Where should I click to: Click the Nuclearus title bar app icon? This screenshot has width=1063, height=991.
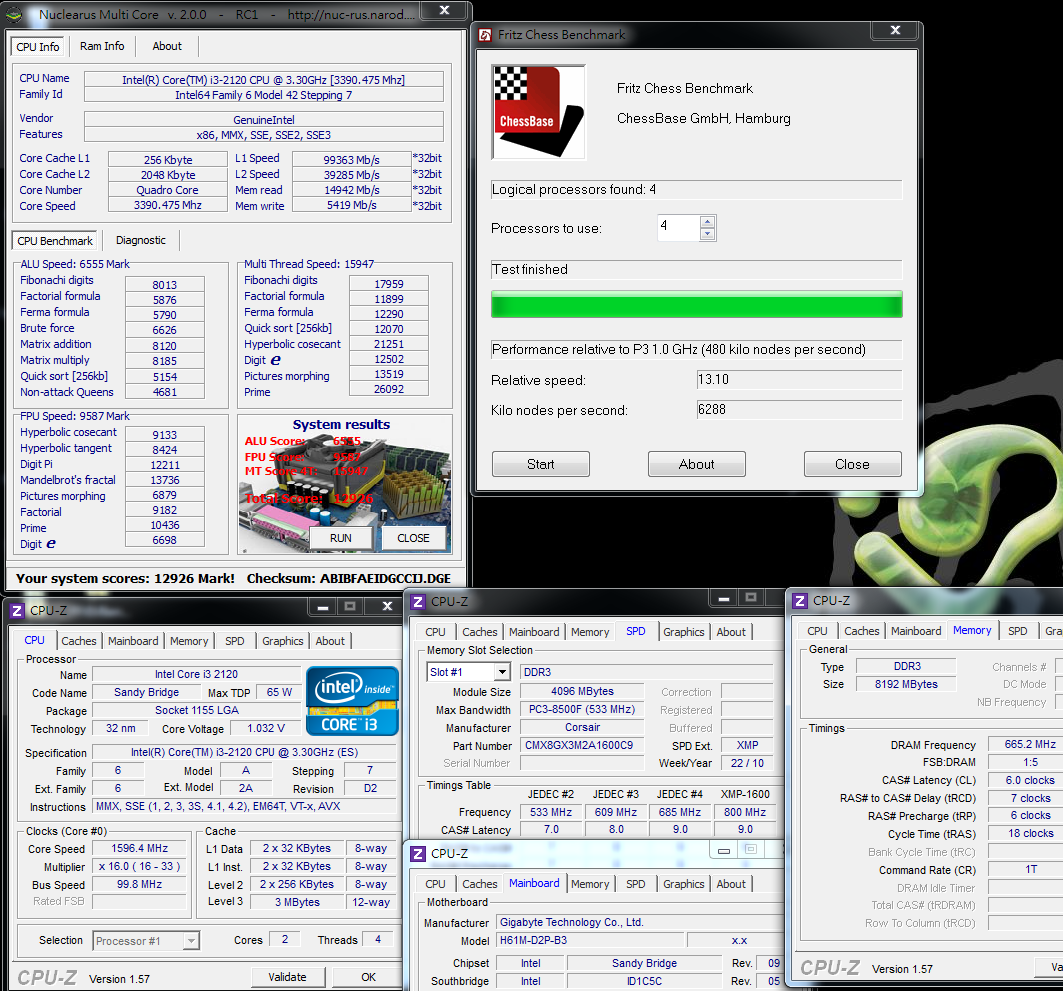tap(14, 14)
